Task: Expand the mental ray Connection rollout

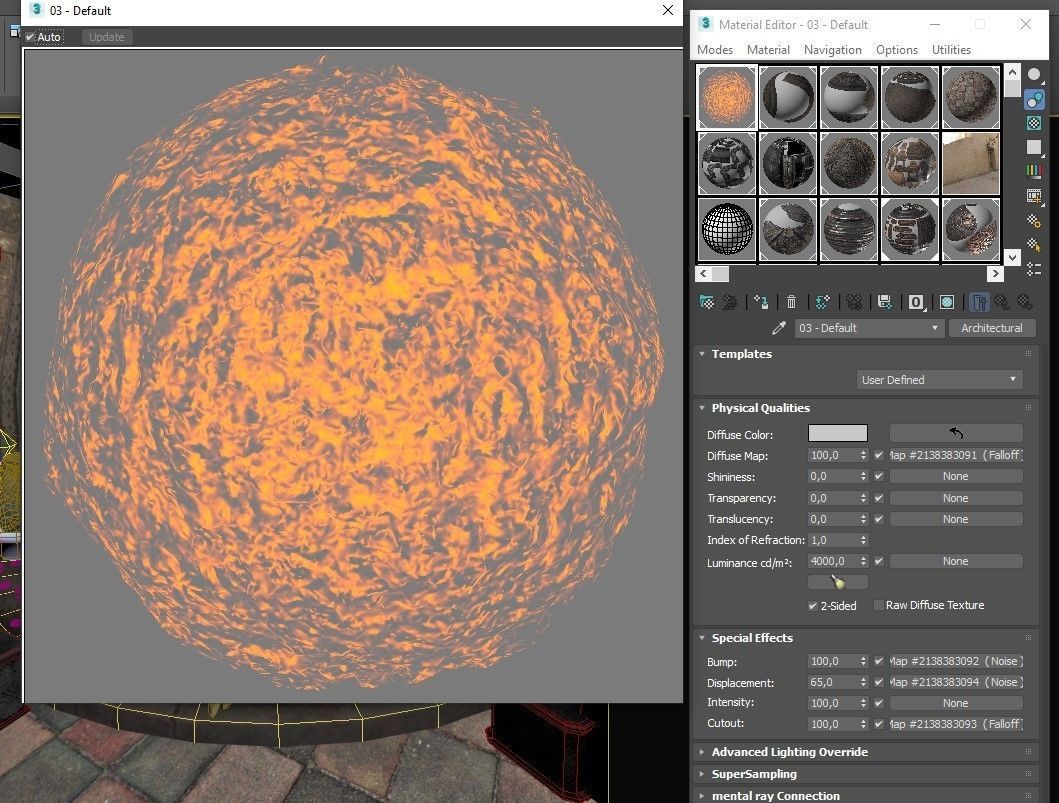Action: tap(702, 796)
